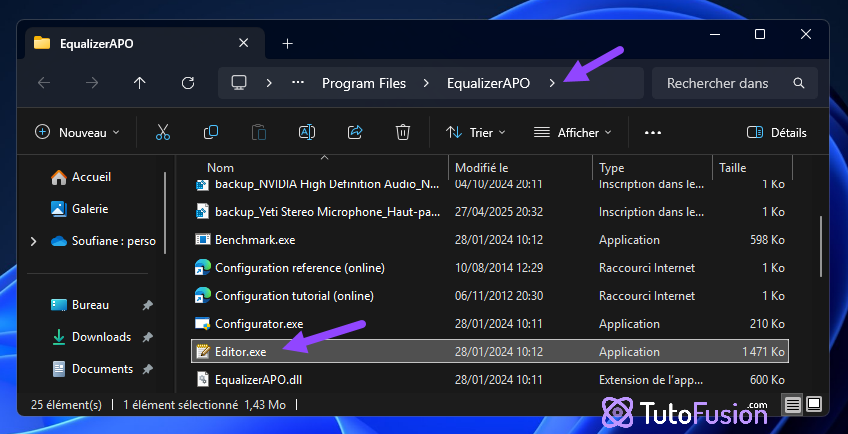Click the Delete trash icon
Image resolution: width=848 pixels, height=434 pixels.
(x=403, y=132)
